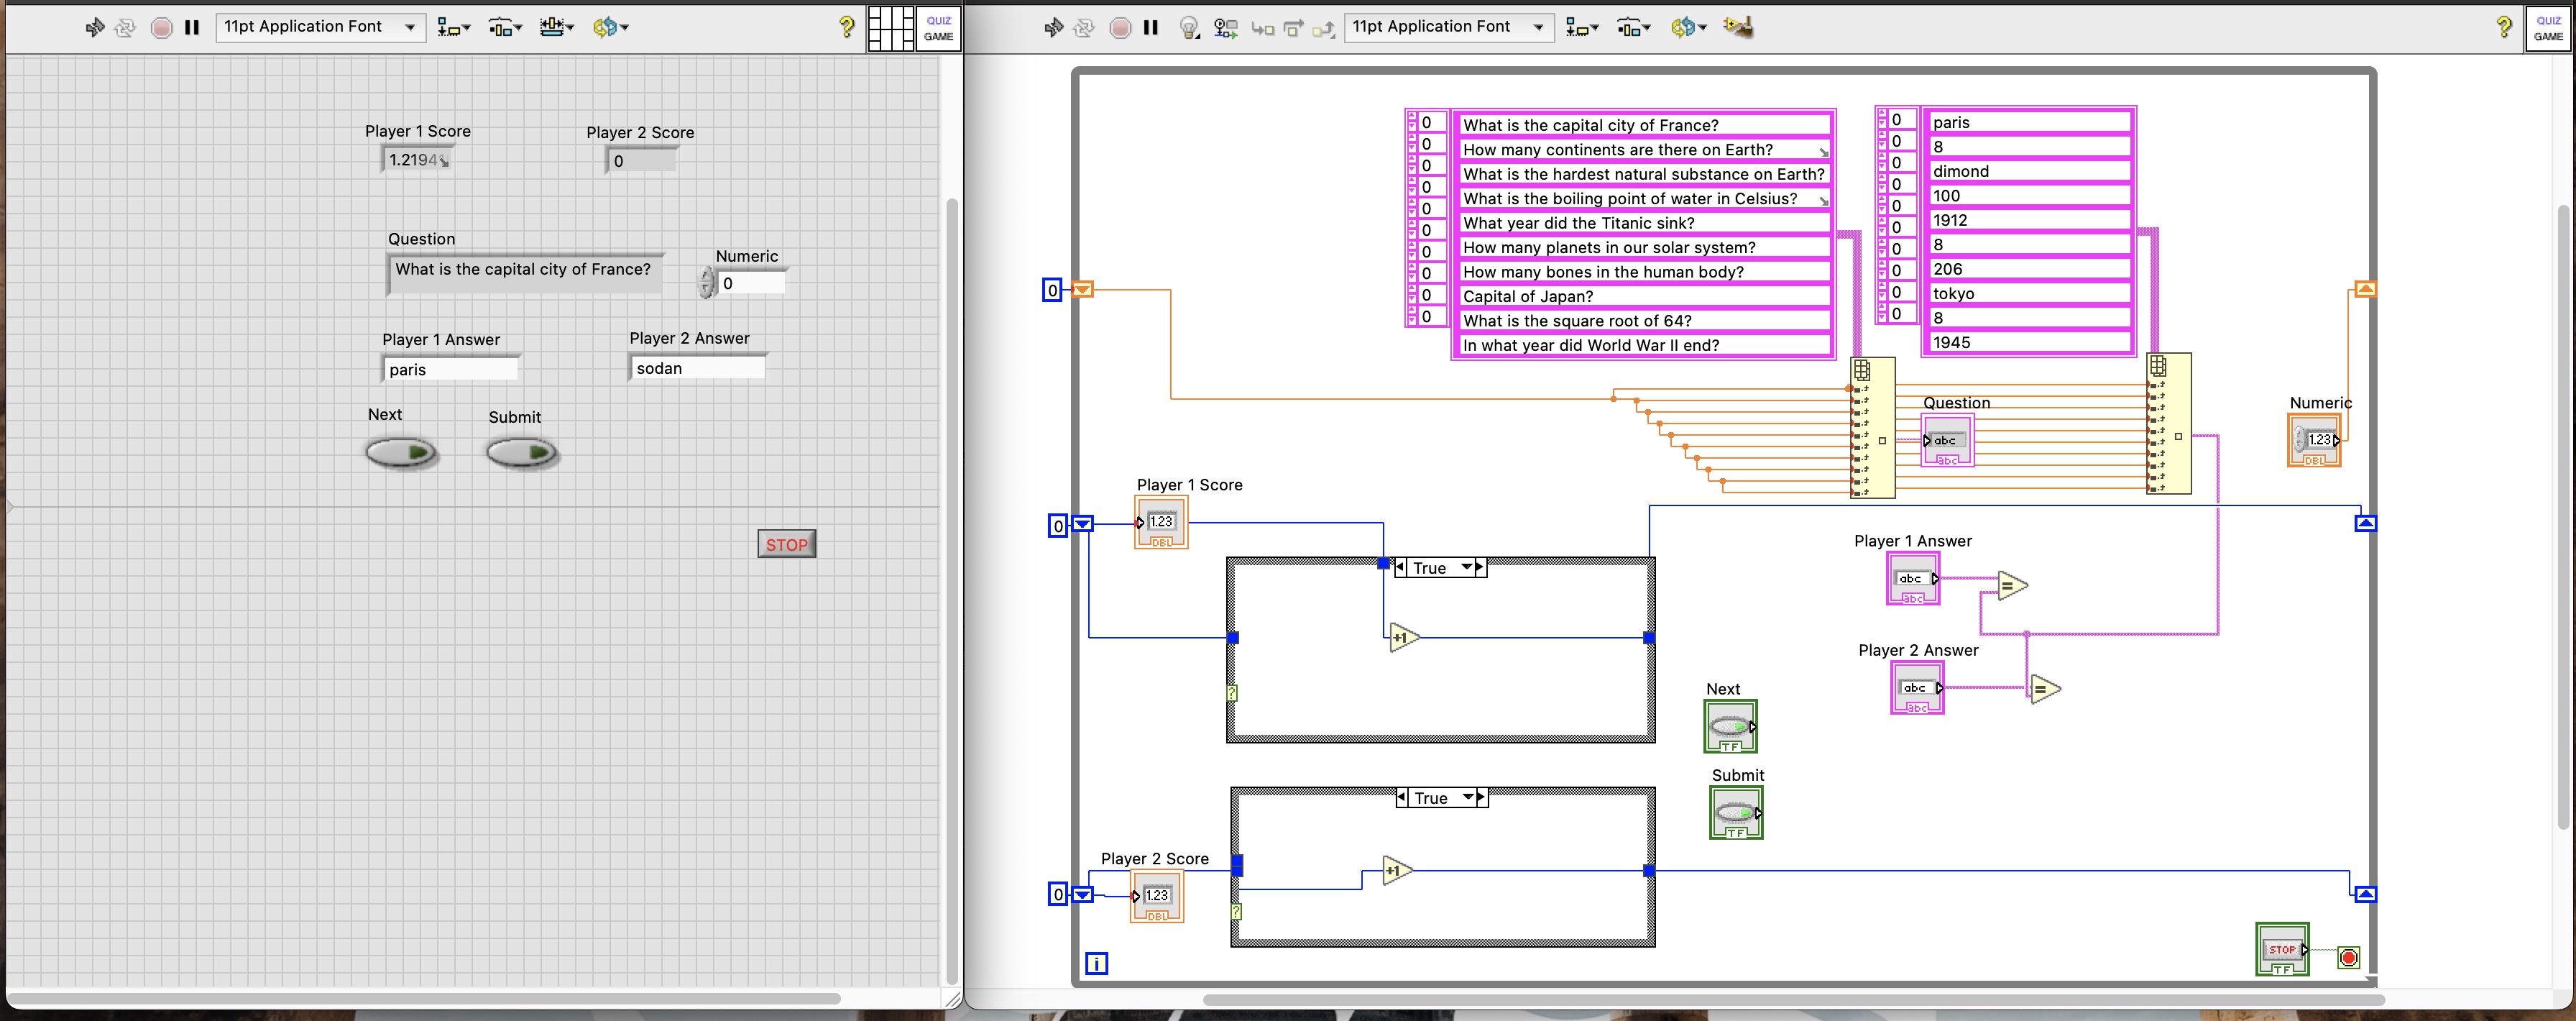Click the Next boolean button on the front panel
Screen dimensions: 2576x1021
click(x=402, y=453)
